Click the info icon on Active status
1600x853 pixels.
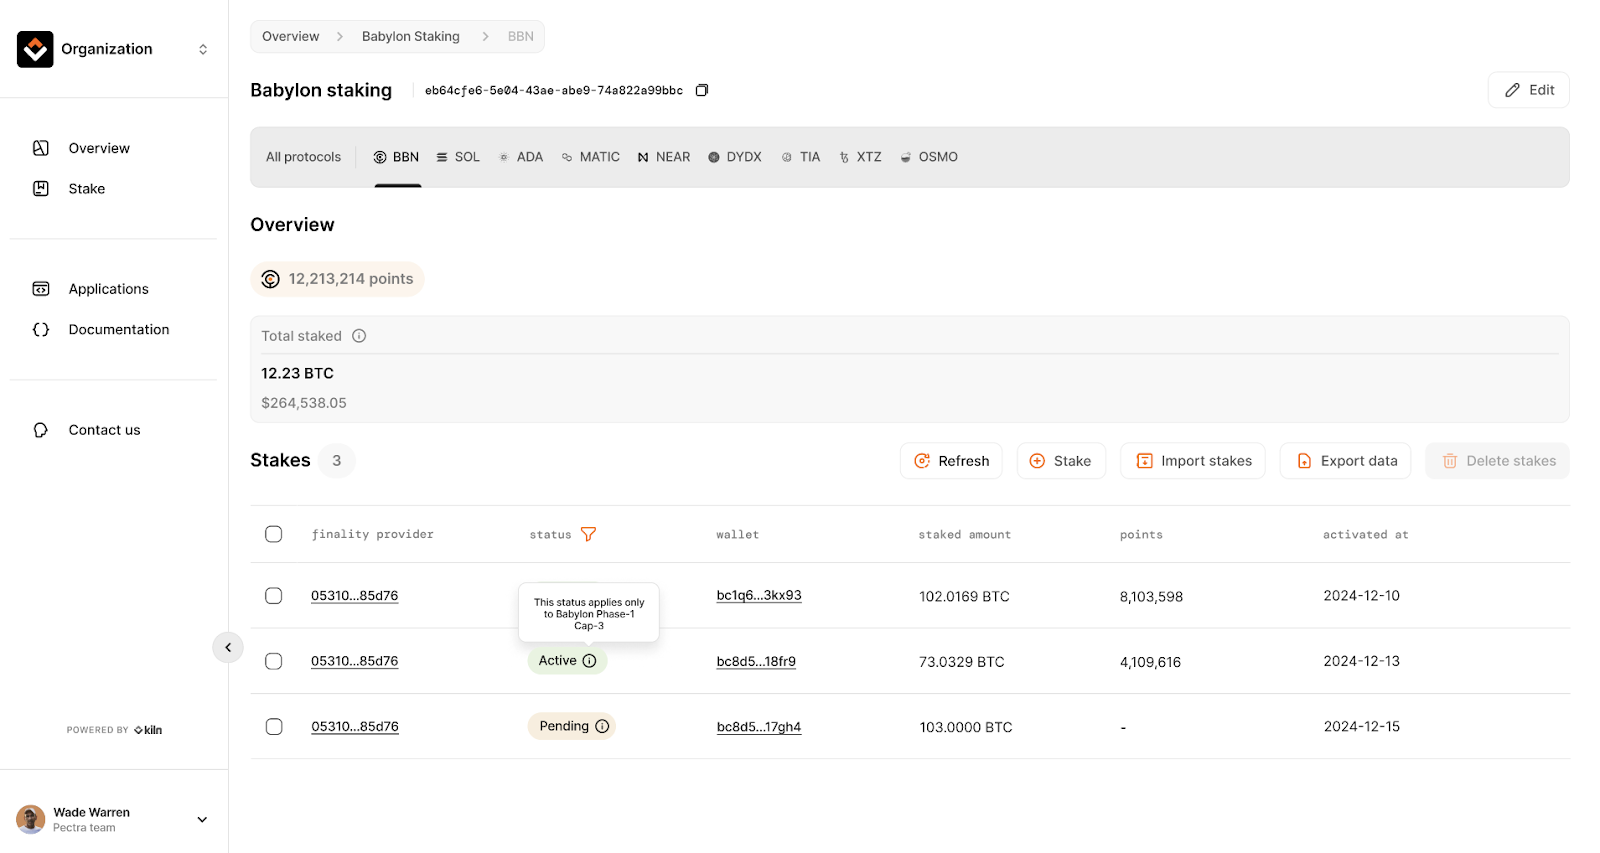point(590,661)
